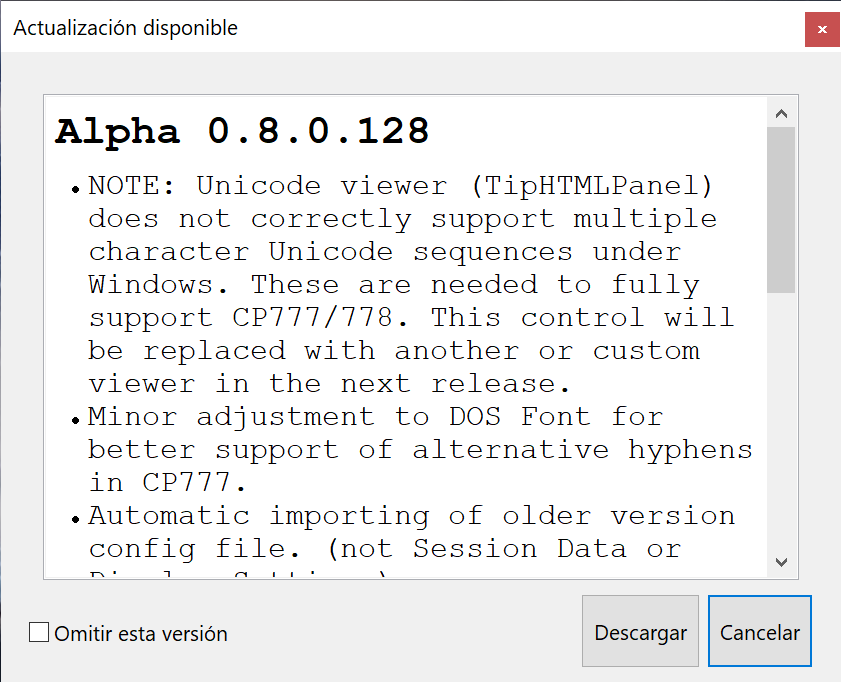Click the empty scrollbar track below the thumb

[782, 420]
